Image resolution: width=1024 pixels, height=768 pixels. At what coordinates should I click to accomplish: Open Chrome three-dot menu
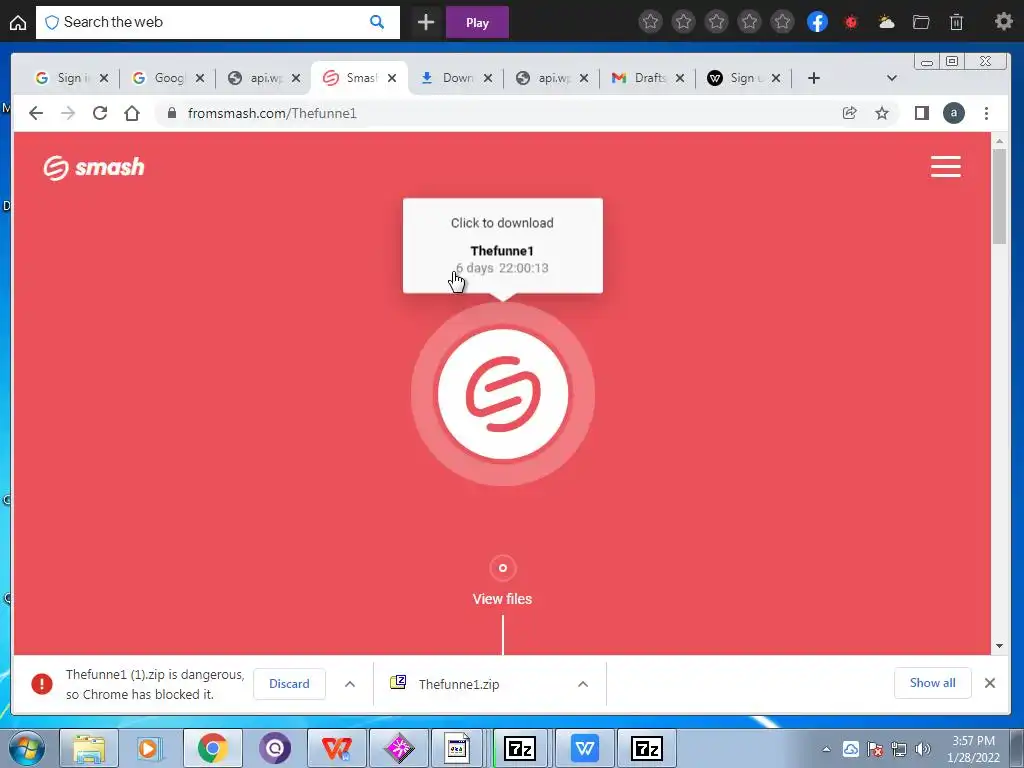coord(986,113)
